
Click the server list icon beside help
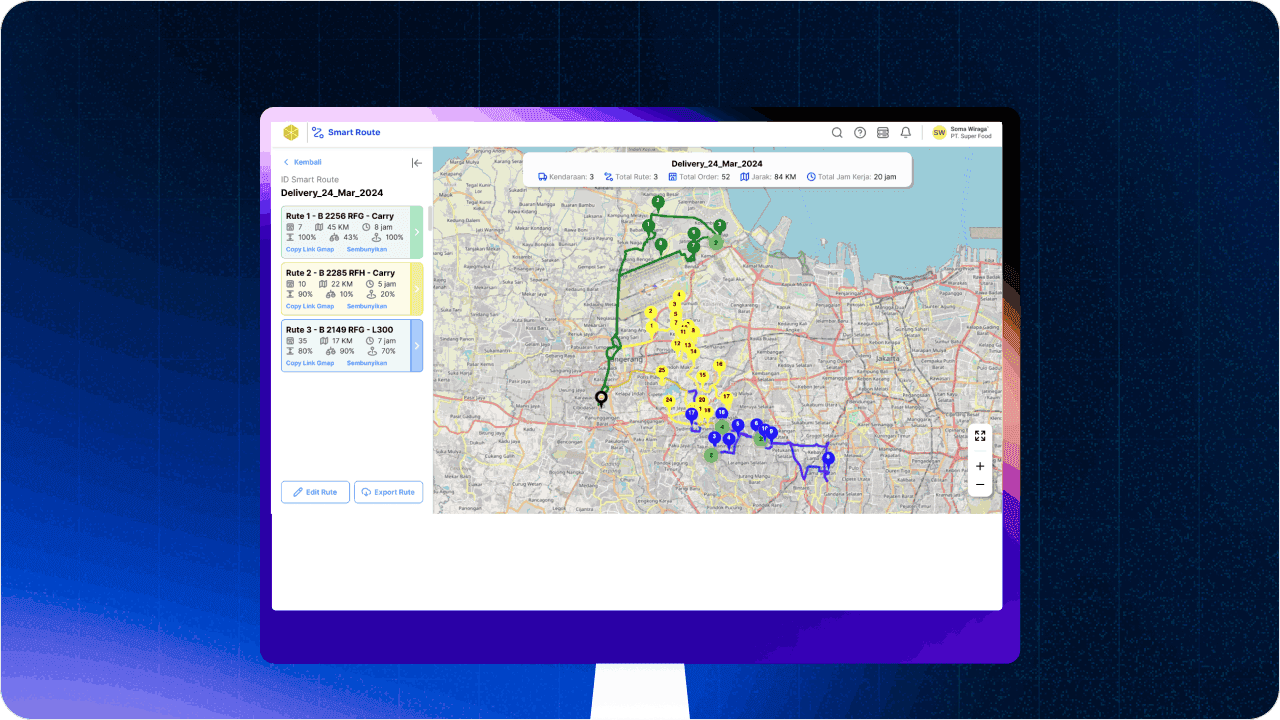click(883, 132)
